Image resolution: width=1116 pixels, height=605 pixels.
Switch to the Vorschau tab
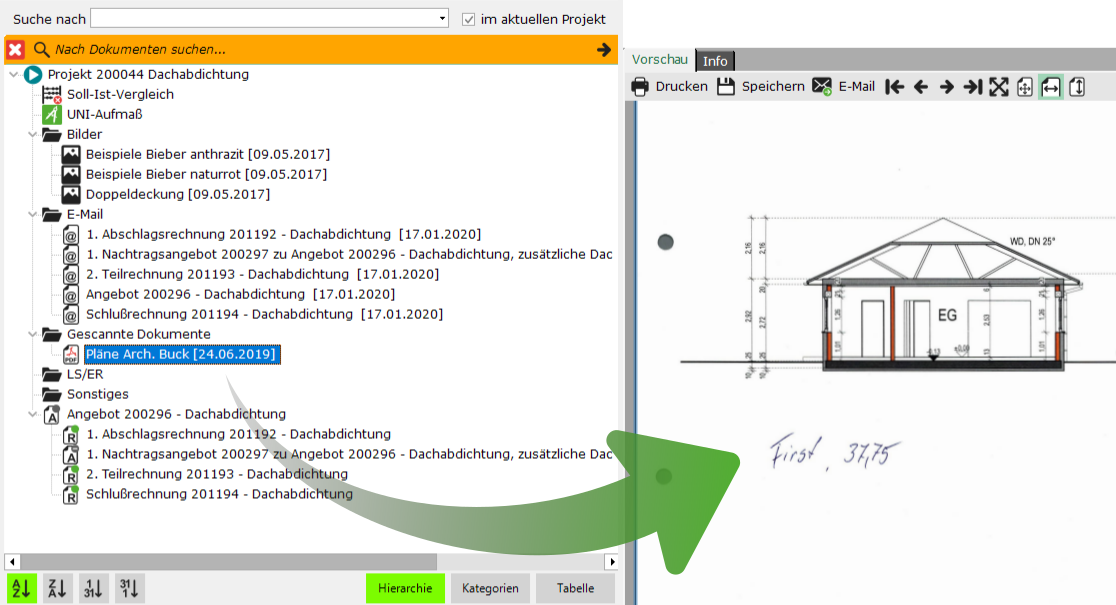[660, 60]
